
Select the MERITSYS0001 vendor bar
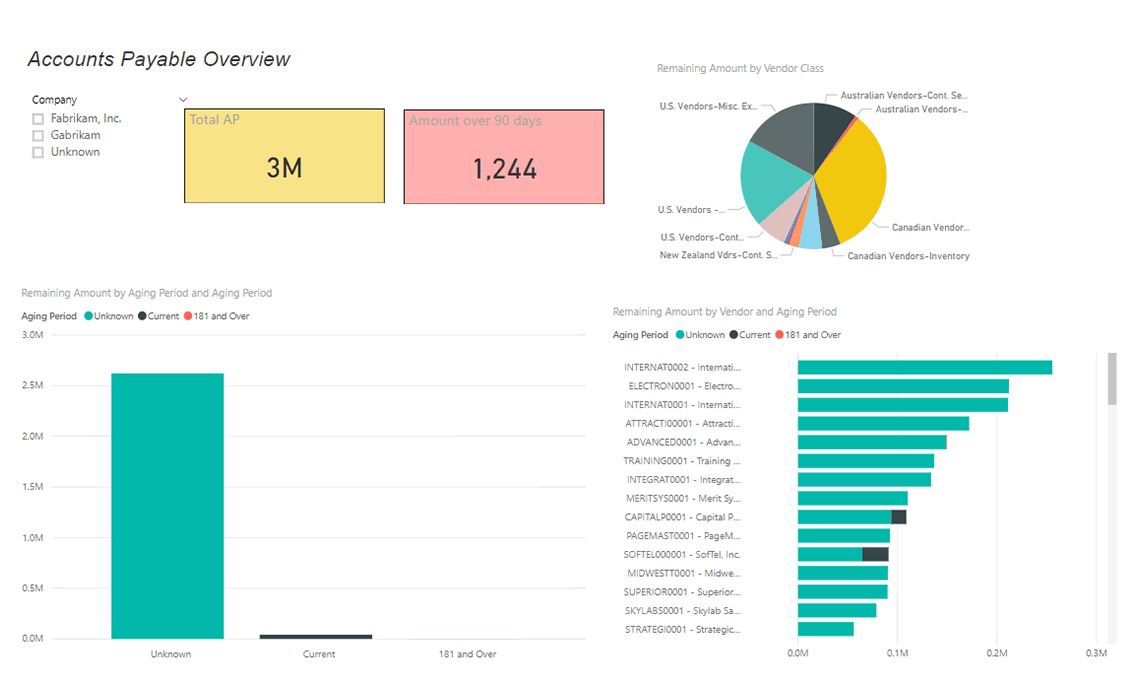853,499
